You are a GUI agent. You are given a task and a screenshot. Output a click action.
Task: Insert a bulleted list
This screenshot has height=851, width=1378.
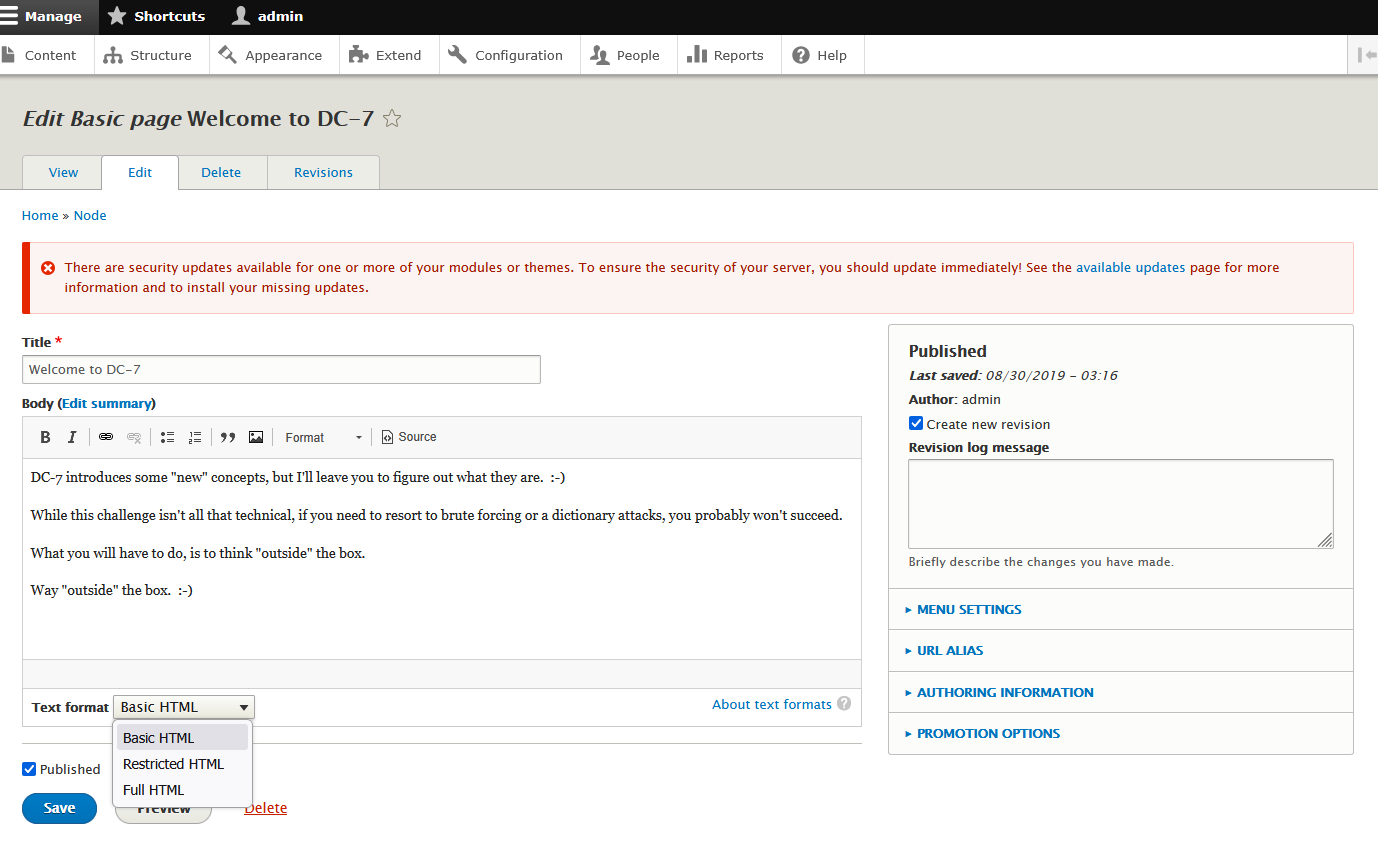[x=168, y=437]
